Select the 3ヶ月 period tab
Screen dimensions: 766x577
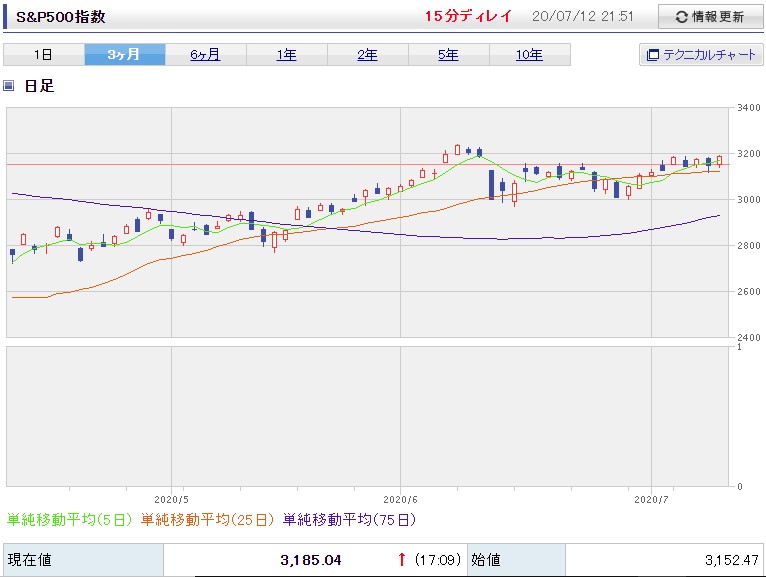[x=125, y=54]
